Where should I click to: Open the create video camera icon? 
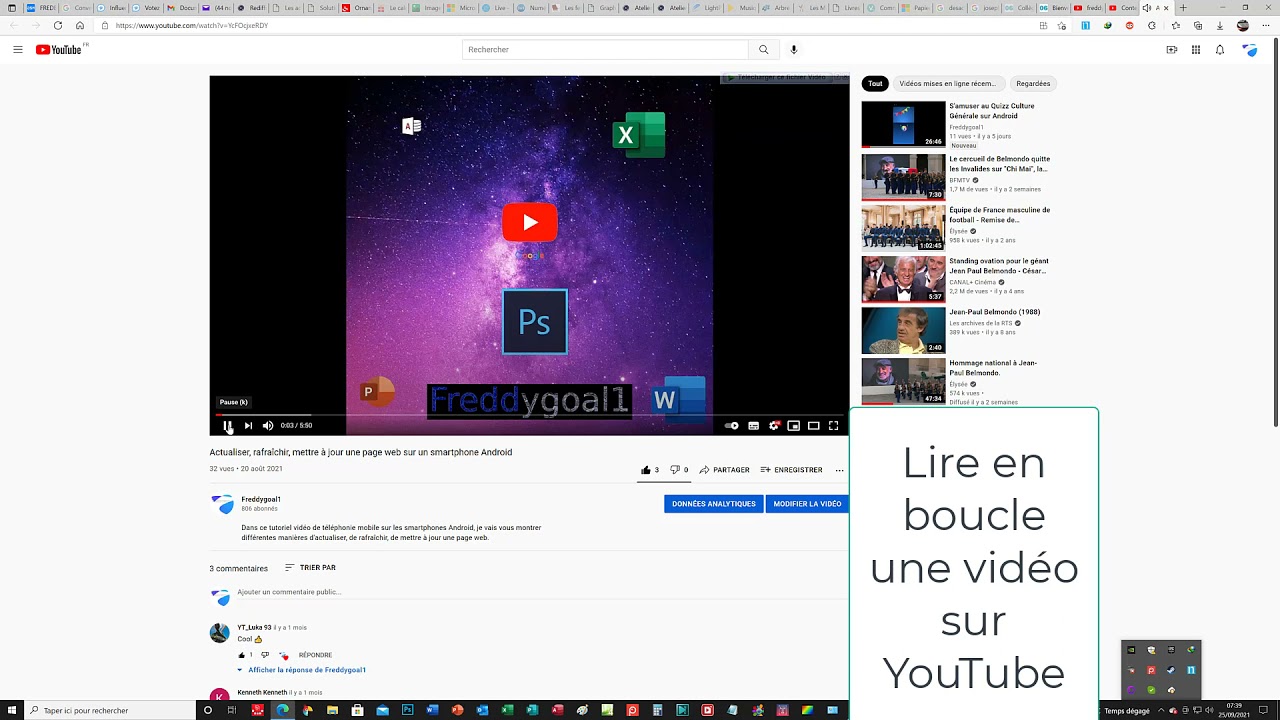1172,50
